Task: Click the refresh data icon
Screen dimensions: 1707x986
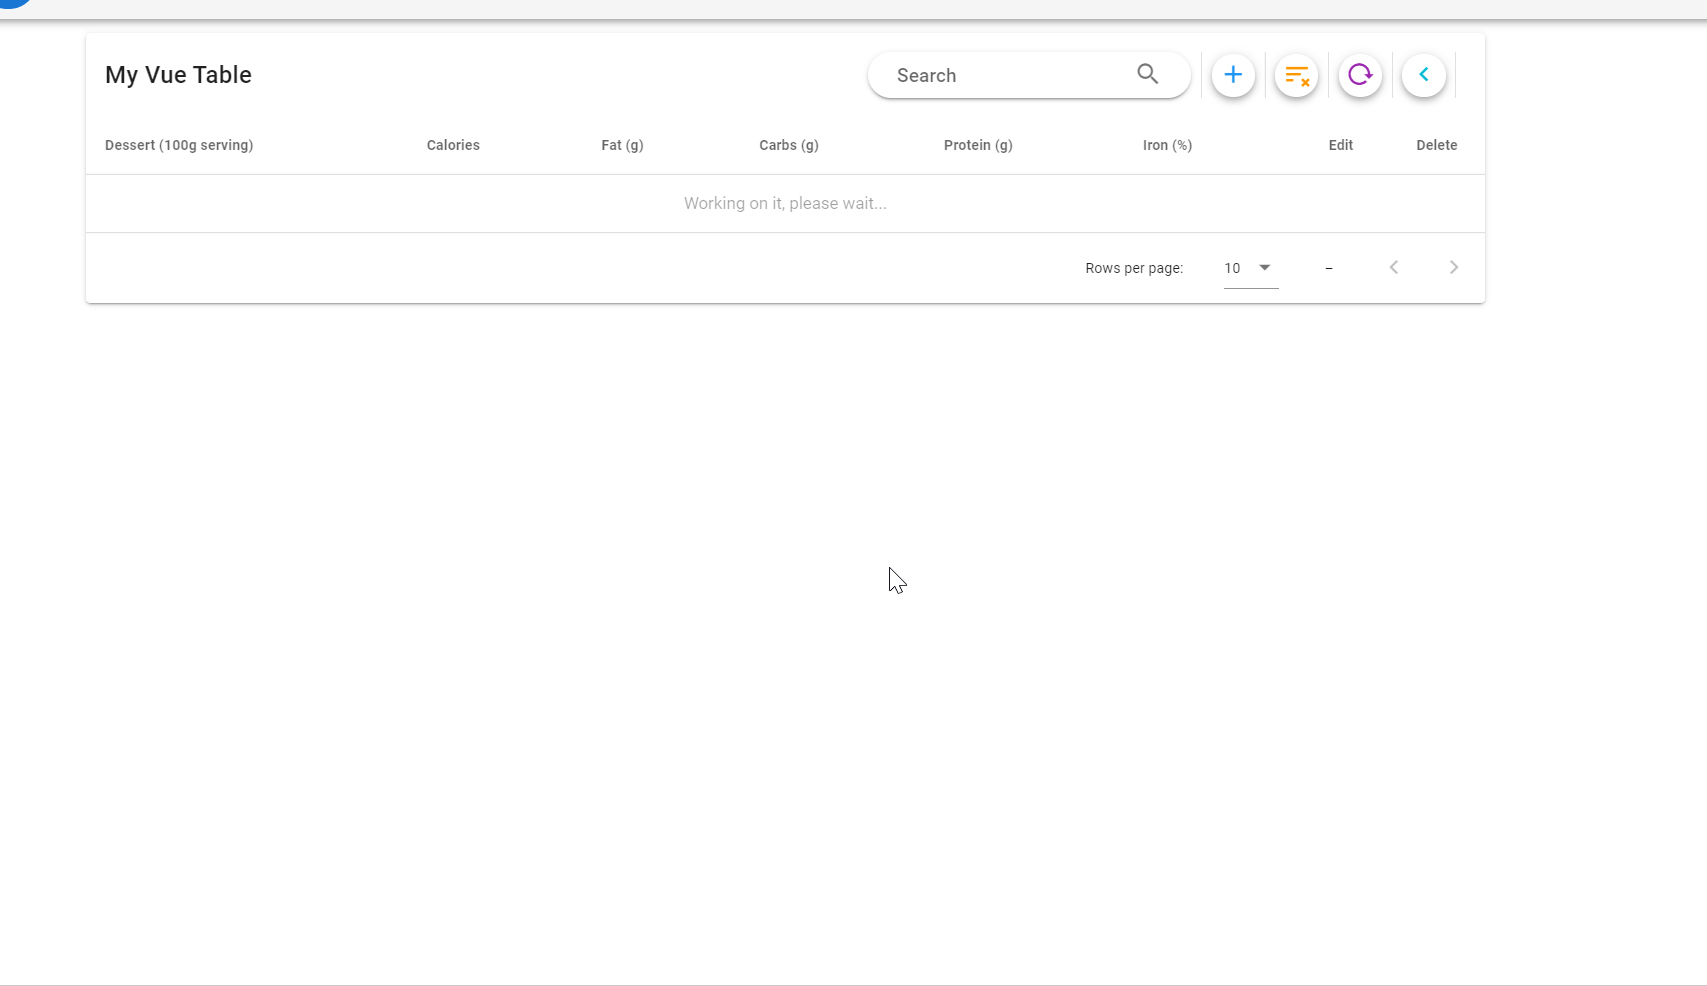Action: click(x=1360, y=75)
